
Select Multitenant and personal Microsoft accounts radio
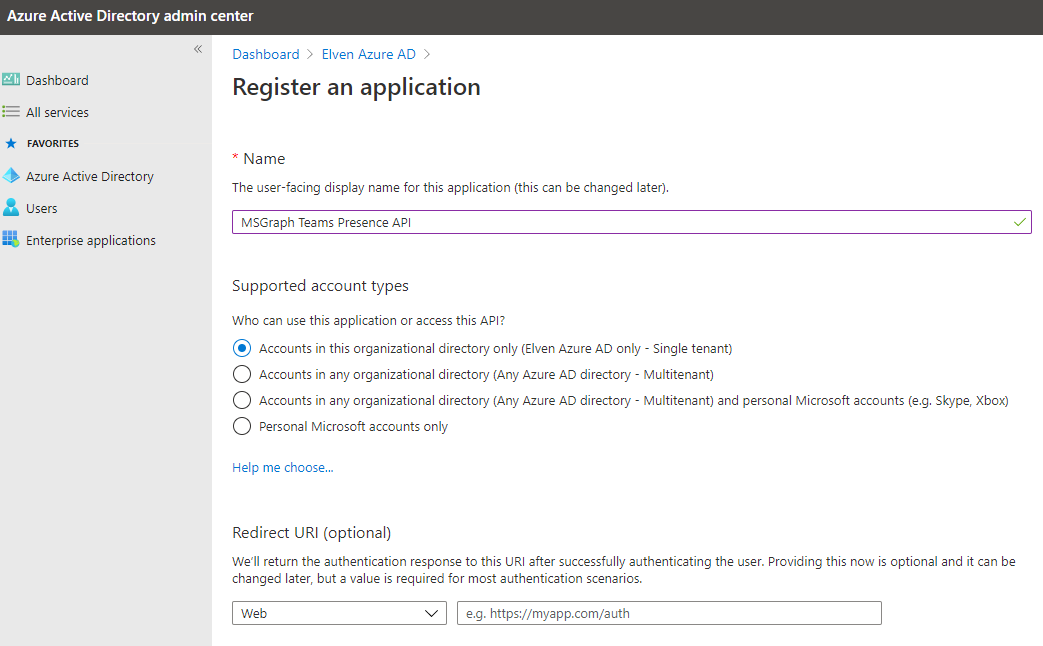point(242,400)
